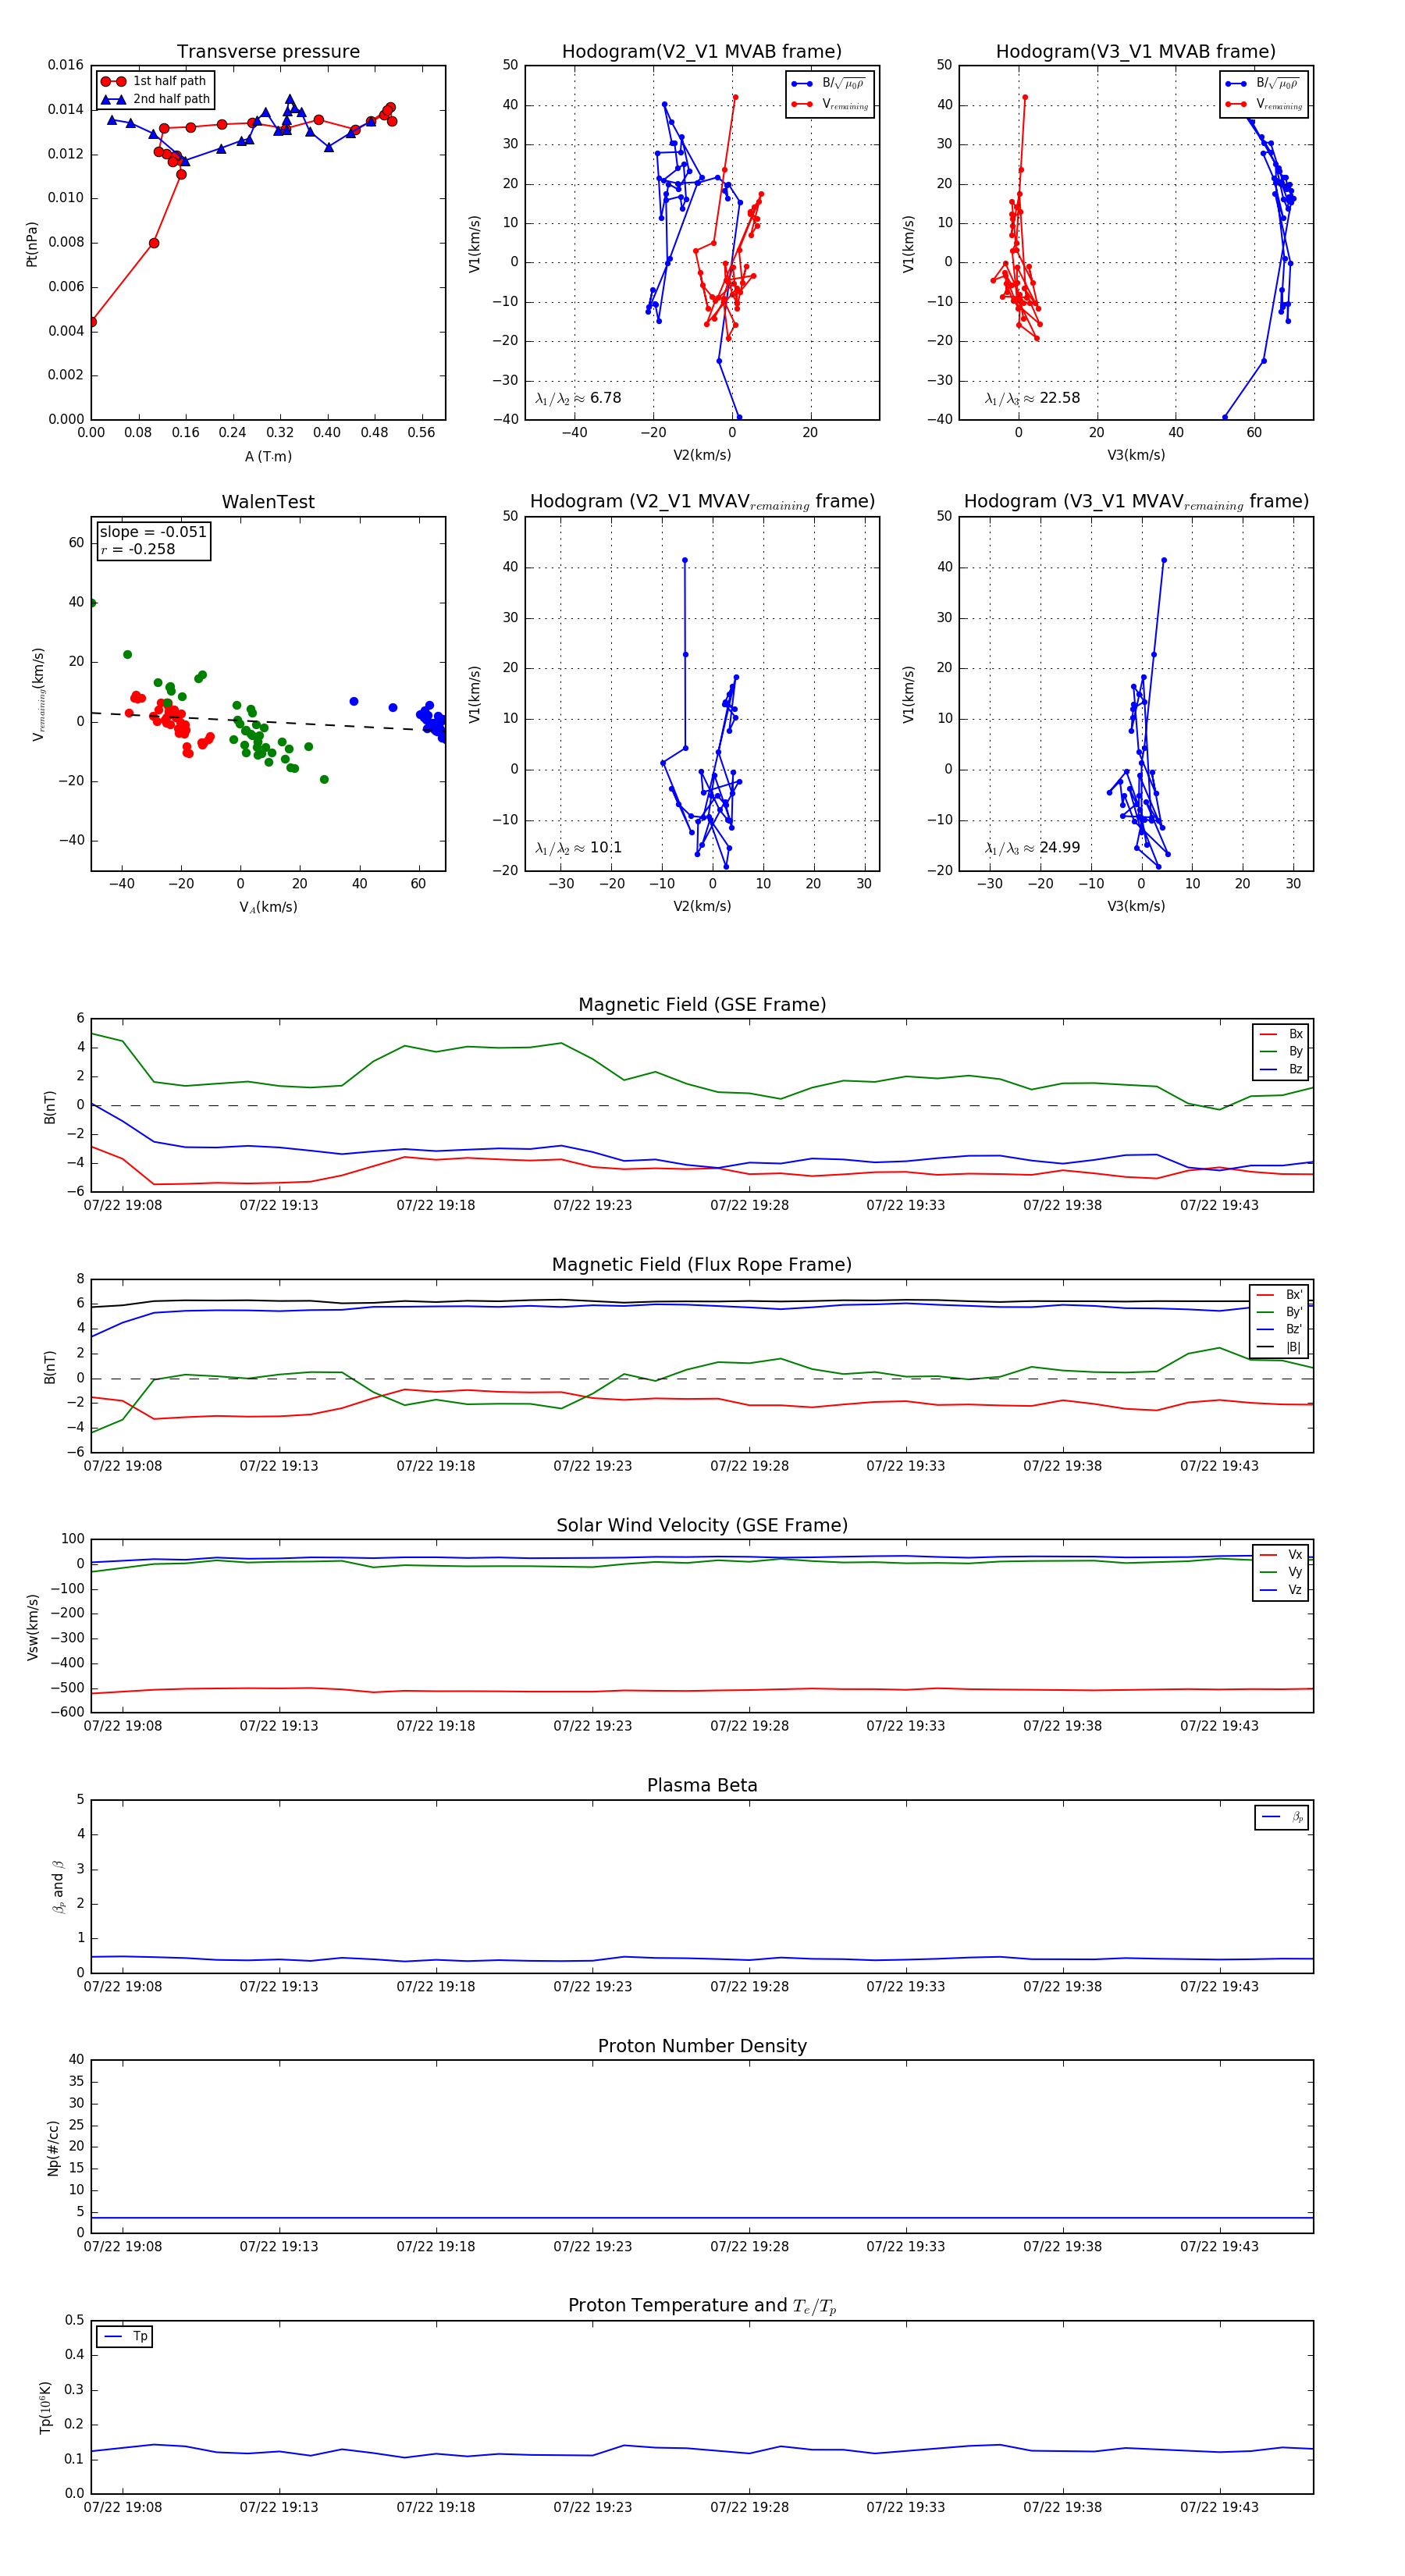Click the 'r = -0.258' annotation

click(x=138, y=549)
